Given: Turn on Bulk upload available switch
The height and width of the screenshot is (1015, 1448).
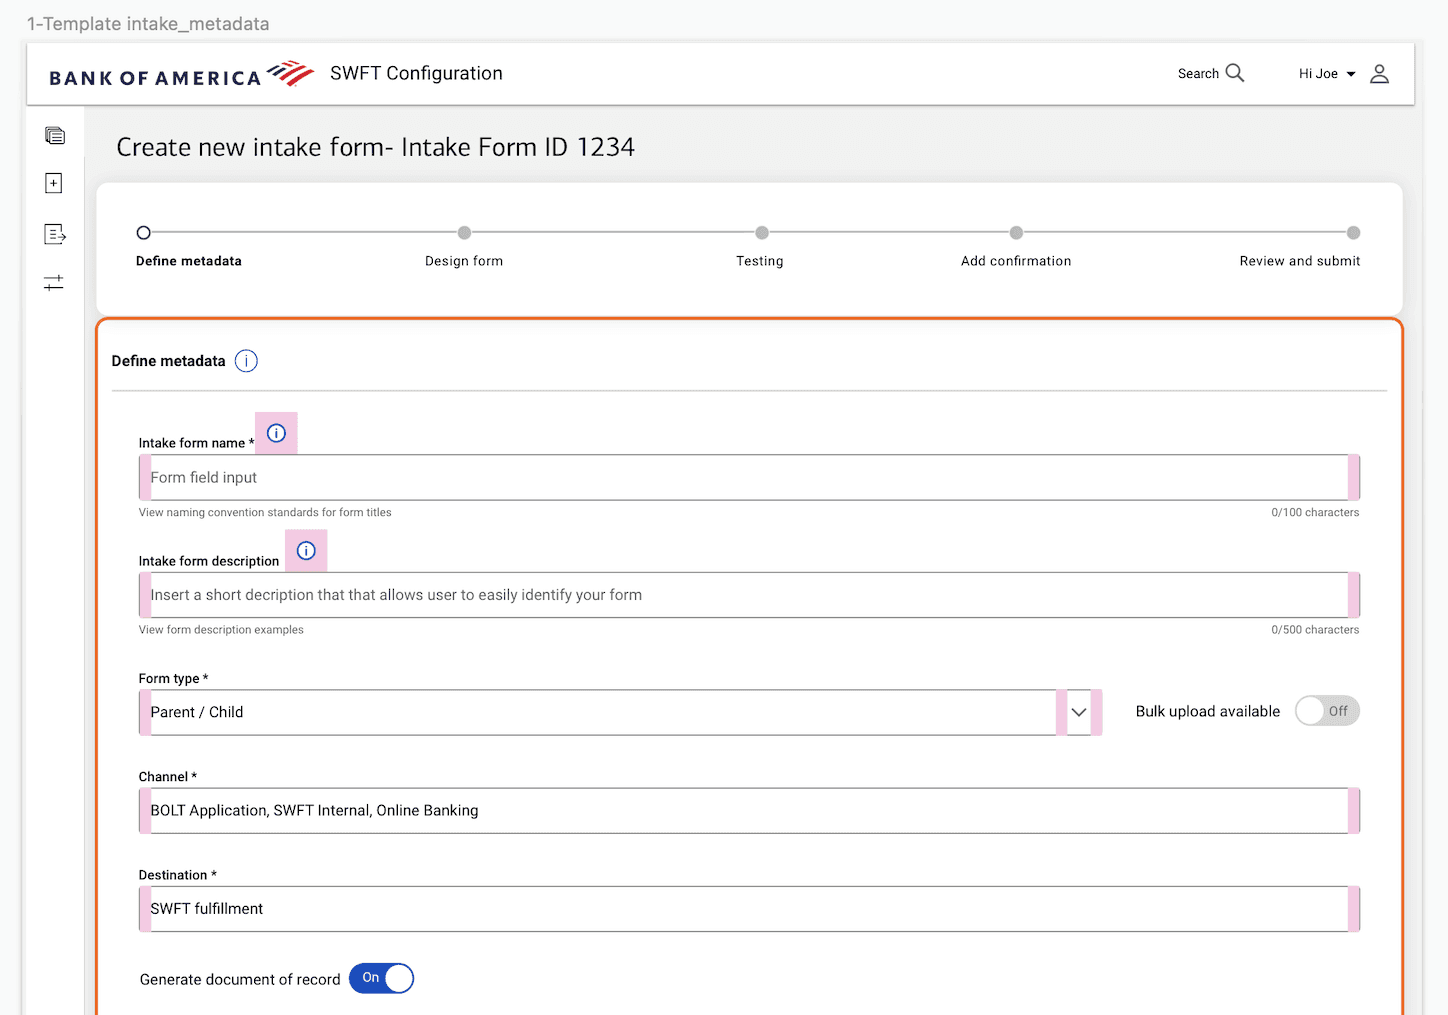Looking at the screenshot, I should pos(1327,711).
